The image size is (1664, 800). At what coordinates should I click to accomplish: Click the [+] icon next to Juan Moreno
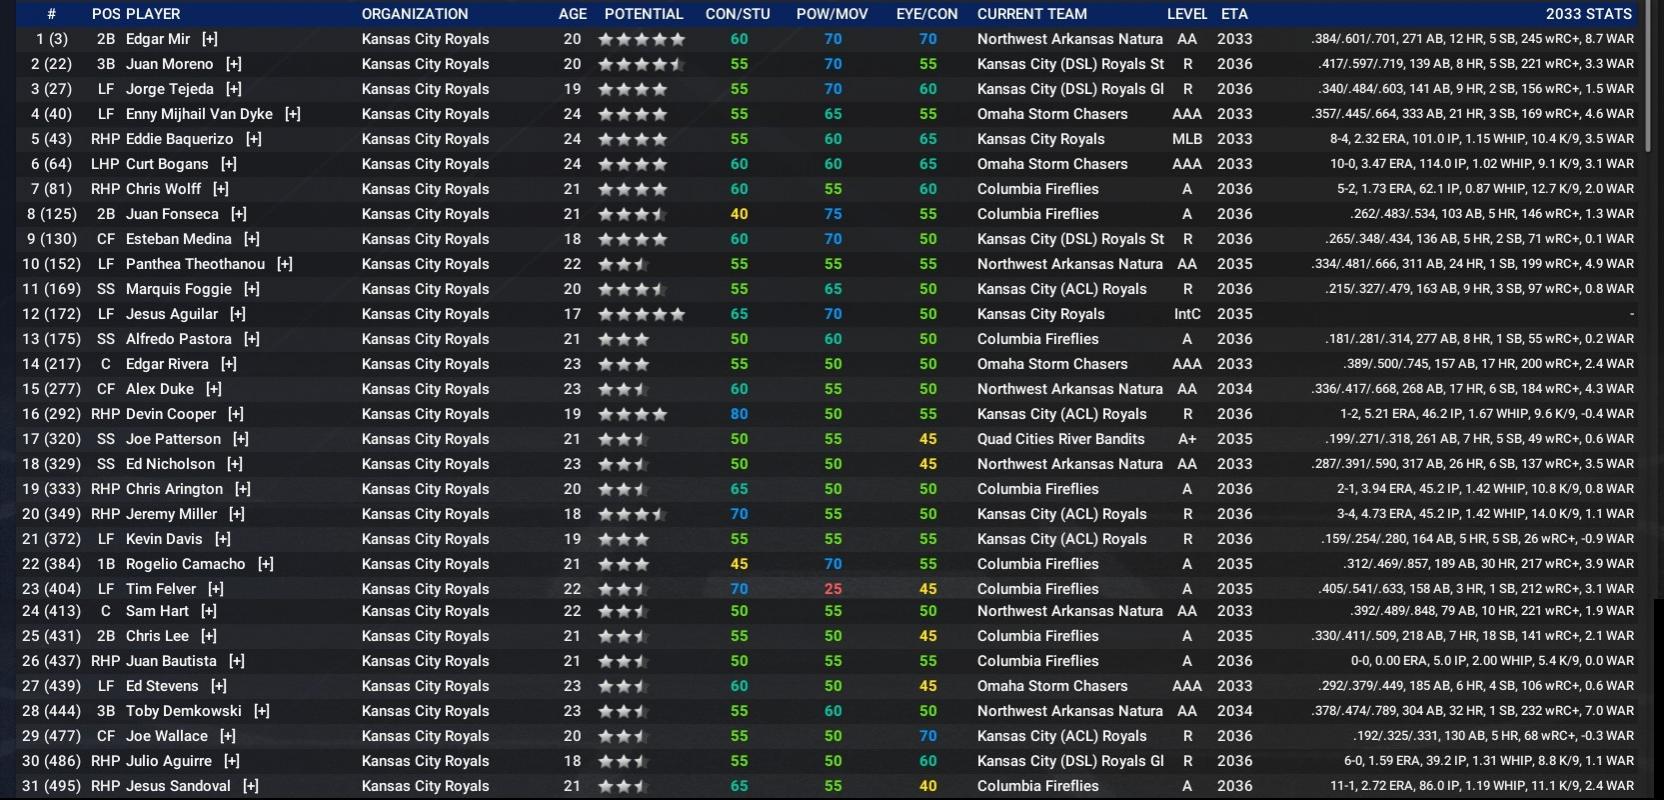[233, 64]
